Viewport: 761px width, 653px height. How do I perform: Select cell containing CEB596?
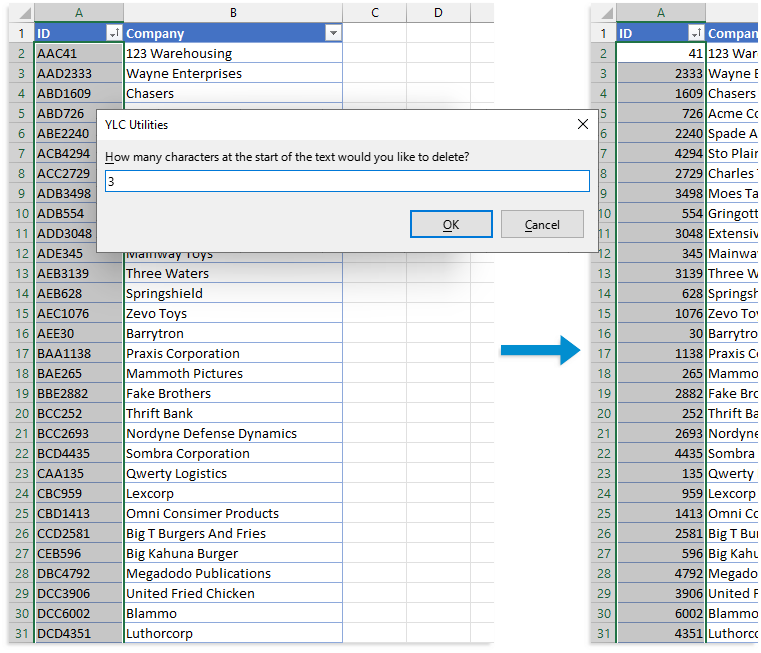coord(79,553)
